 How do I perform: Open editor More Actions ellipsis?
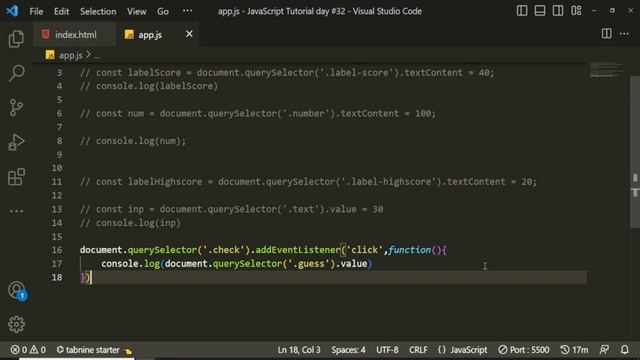point(624,34)
